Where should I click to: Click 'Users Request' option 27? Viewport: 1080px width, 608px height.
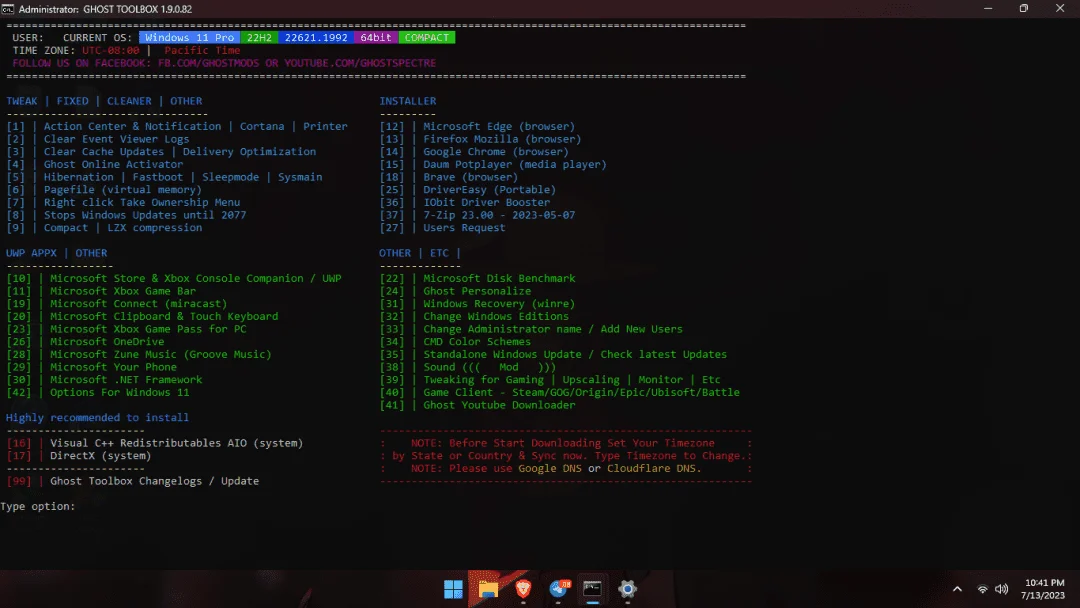click(x=442, y=227)
